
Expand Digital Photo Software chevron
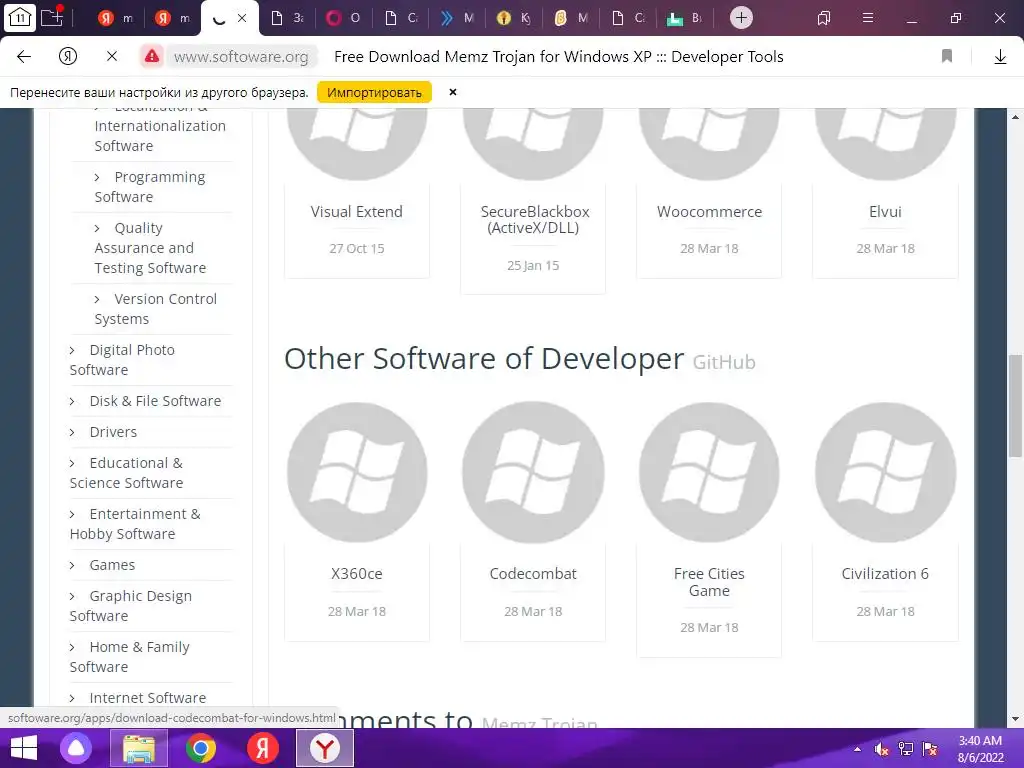point(72,351)
